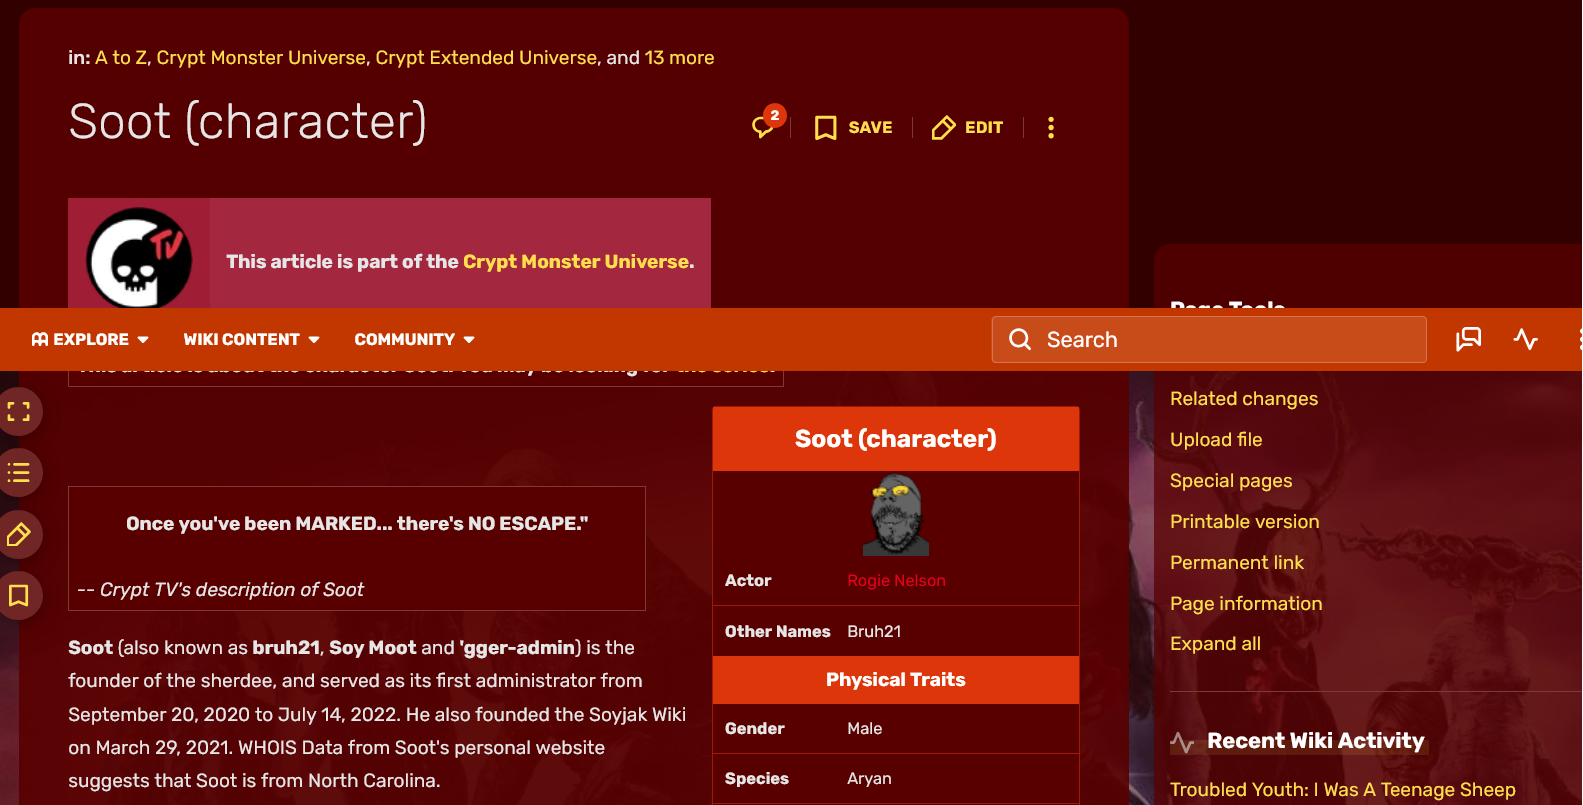Open the 'A to Z' category link

click(x=121, y=58)
